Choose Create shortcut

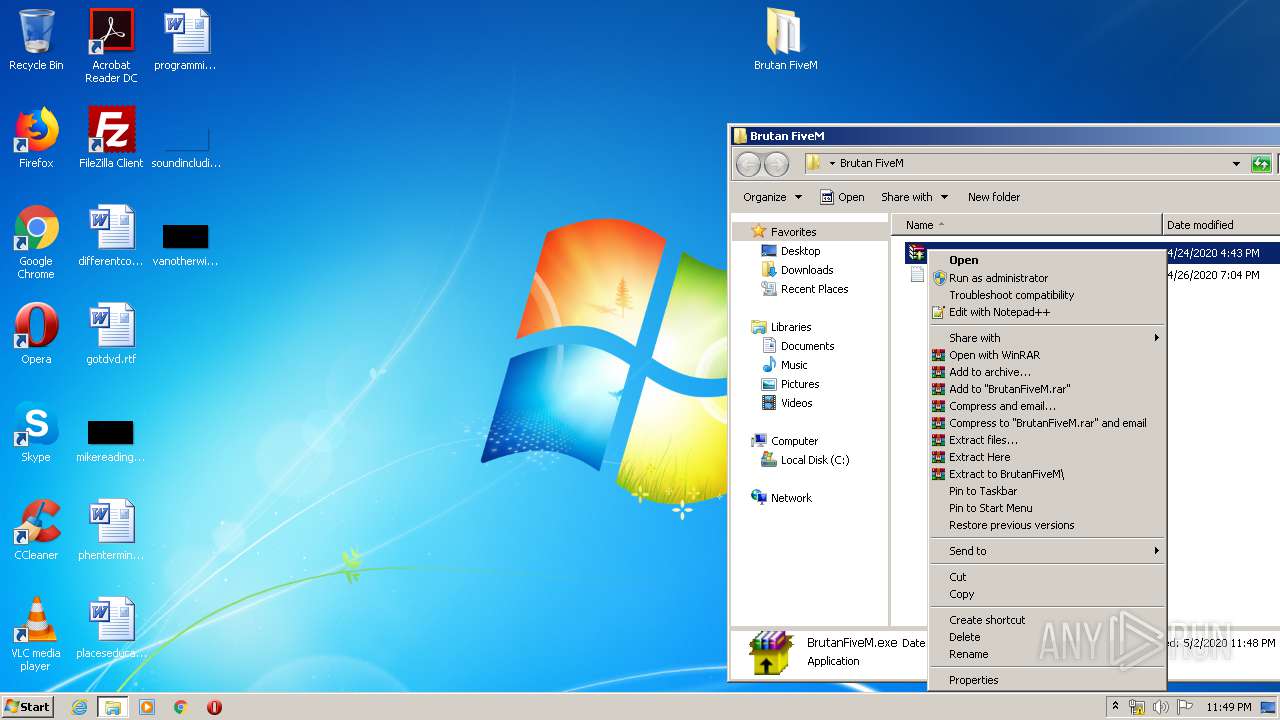tap(1047, 620)
